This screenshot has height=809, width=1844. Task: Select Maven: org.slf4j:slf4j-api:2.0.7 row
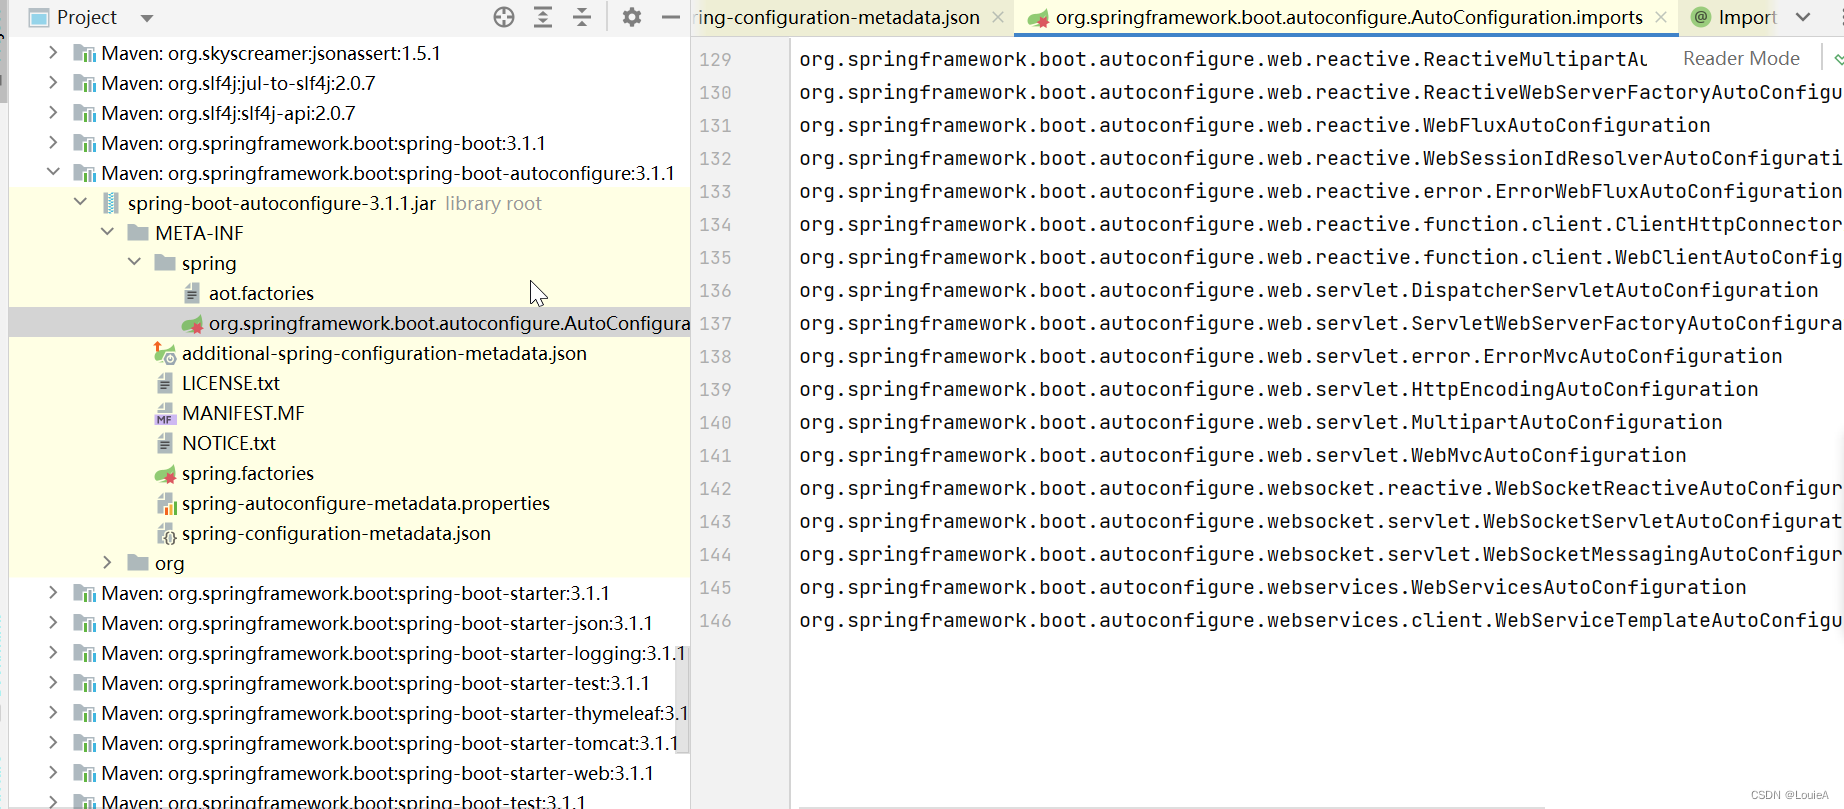[x=349, y=113]
